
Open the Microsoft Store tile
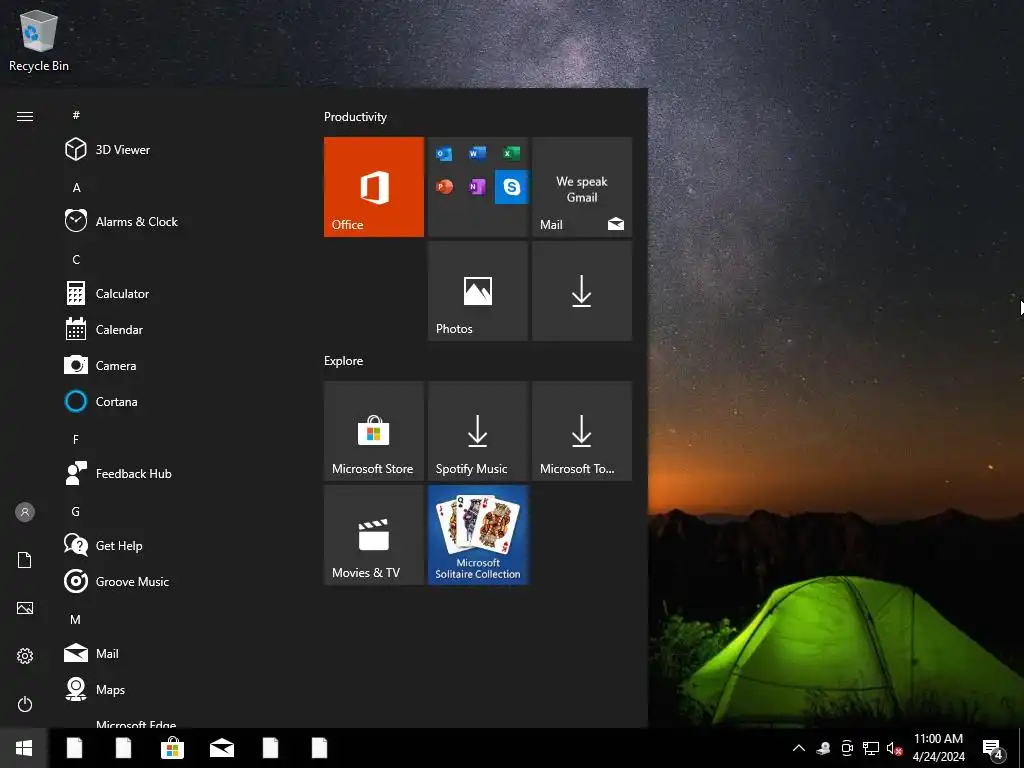click(374, 431)
